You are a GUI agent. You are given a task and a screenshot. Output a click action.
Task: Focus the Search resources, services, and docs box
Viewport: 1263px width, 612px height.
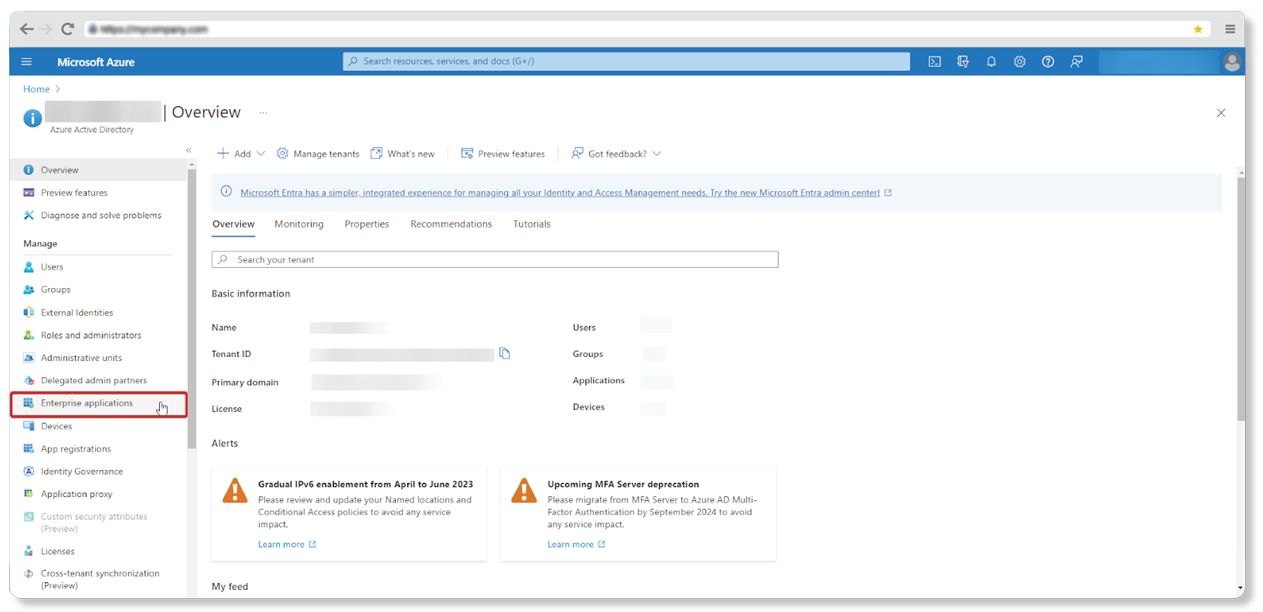click(x=626, y=62)
